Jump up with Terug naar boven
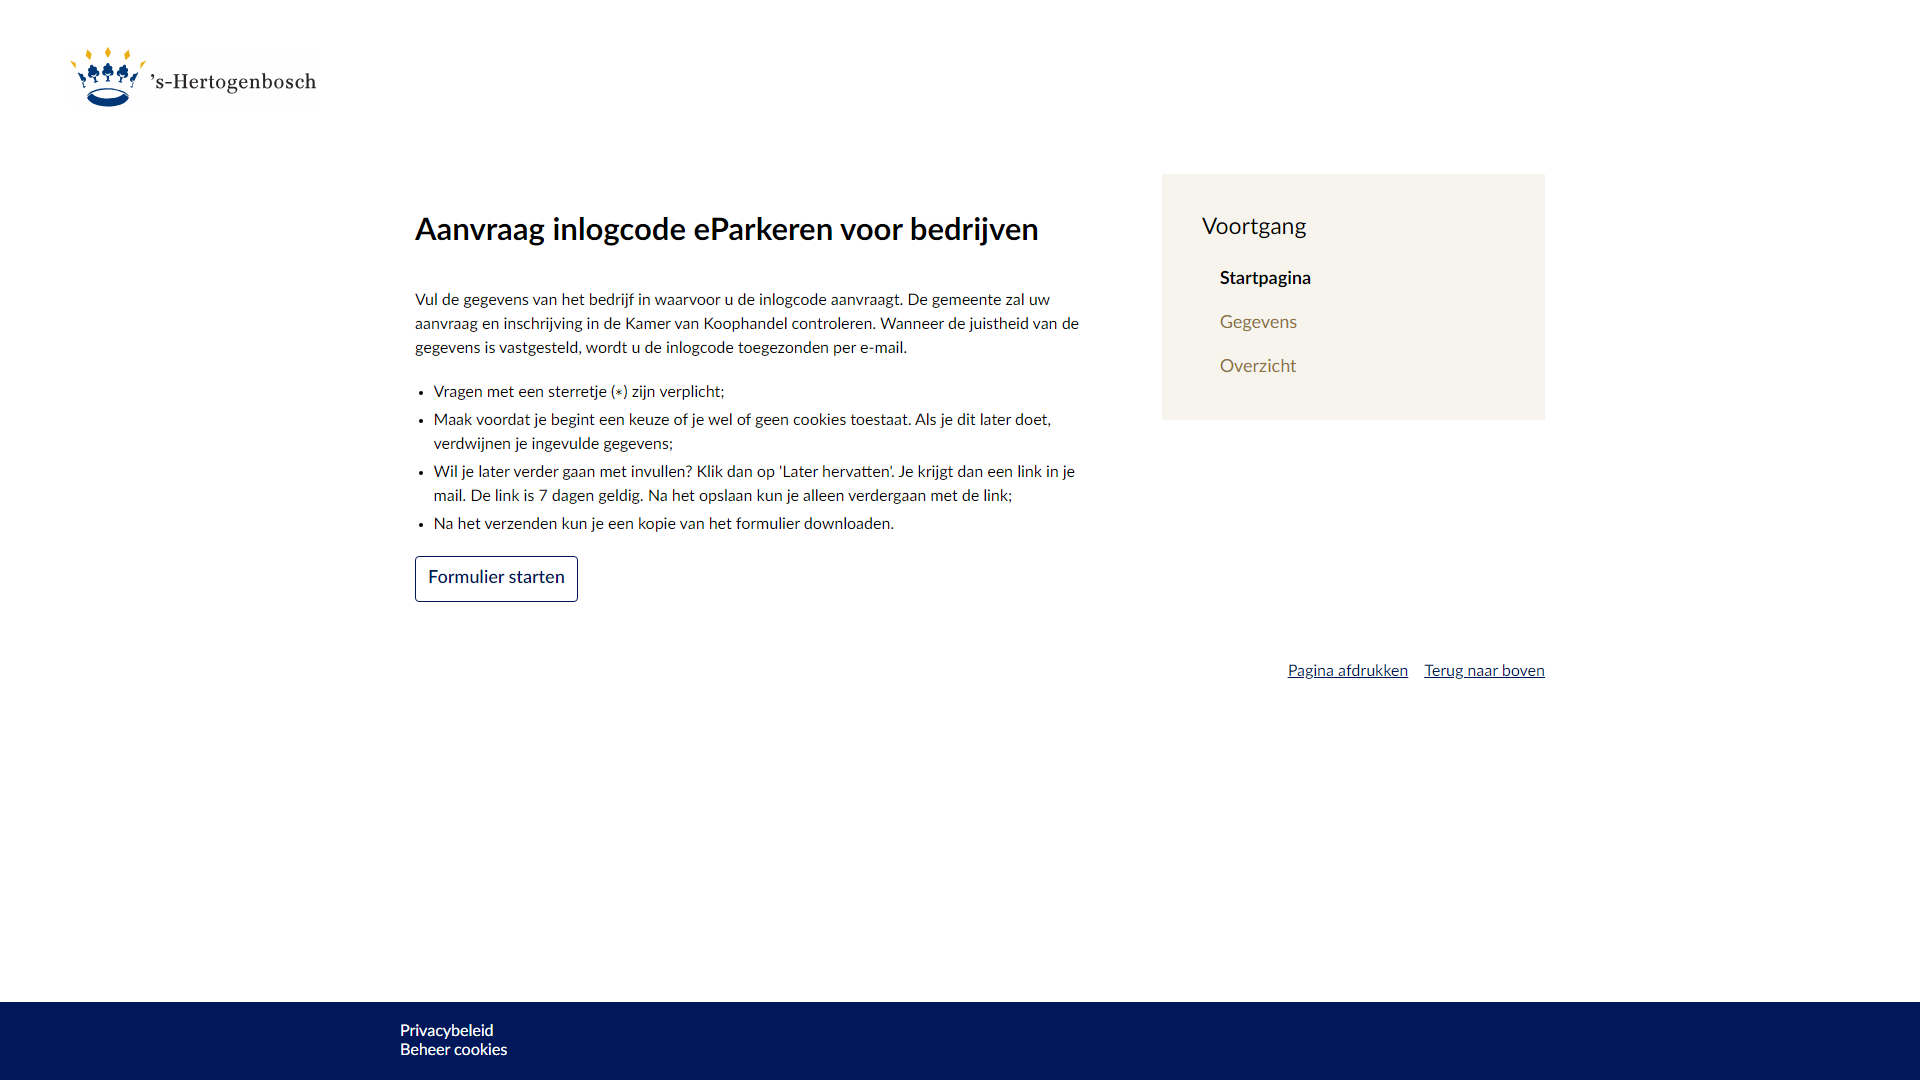The height and width of the screenshot is (1080, 1920). tap(1484, 671)
